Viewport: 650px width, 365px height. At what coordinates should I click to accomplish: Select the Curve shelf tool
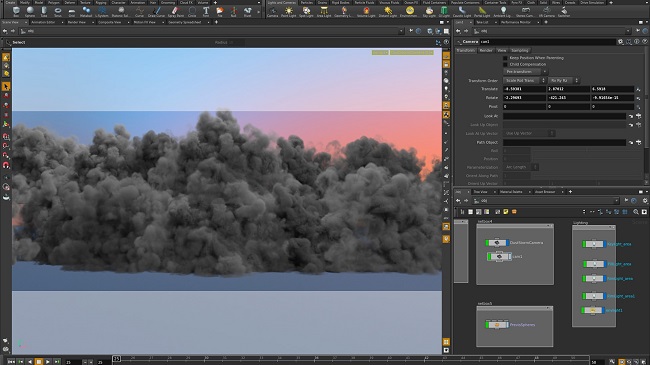pyautogui.click(x=140, y=12)
